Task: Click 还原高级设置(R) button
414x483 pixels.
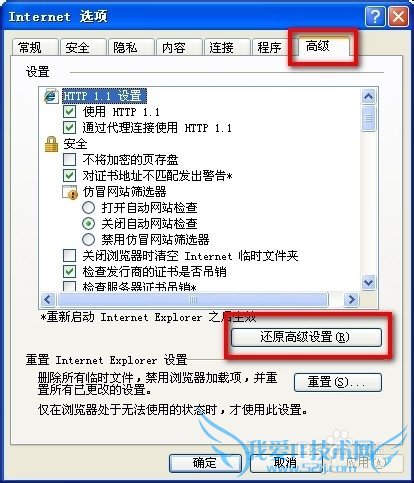Action: [306, 337]
